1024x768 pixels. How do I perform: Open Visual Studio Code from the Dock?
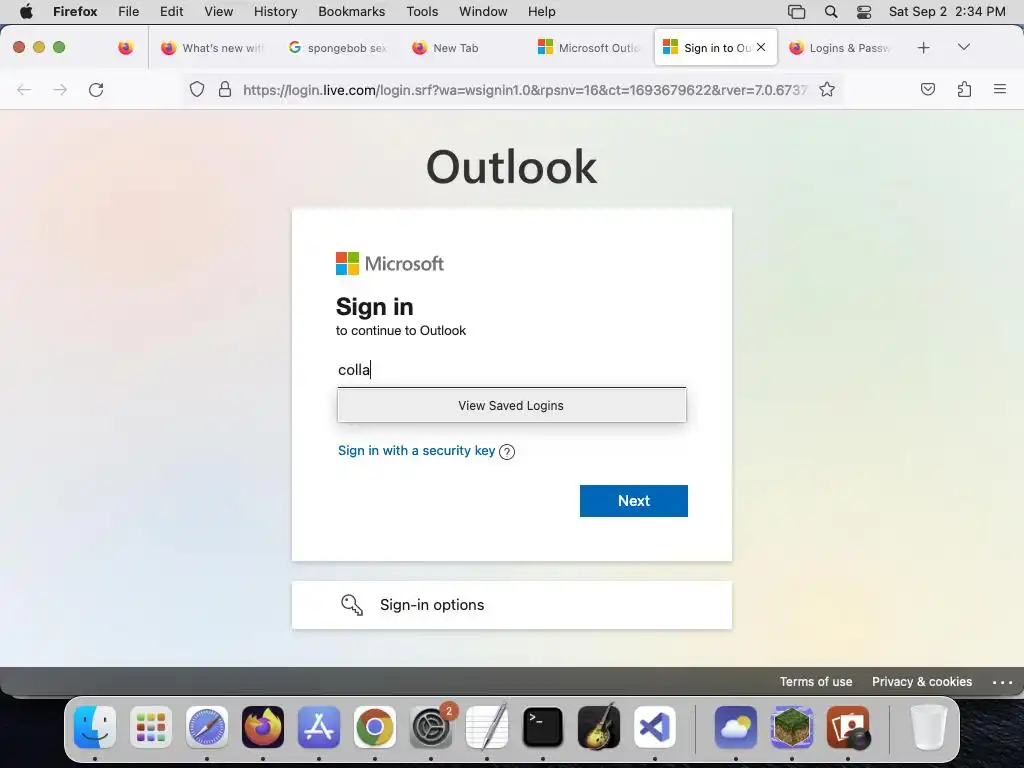[x=655, y=727]
